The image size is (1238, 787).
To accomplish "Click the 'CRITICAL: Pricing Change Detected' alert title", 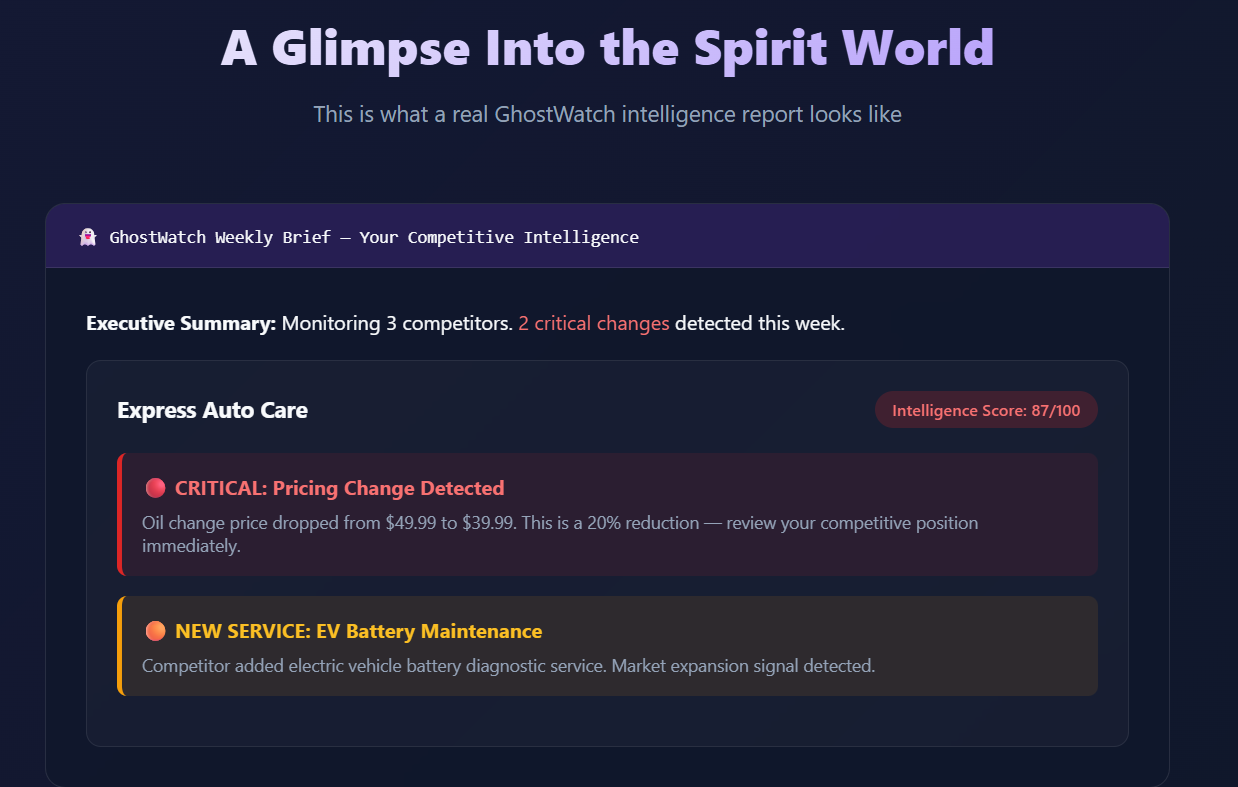I will click(339, 488).
